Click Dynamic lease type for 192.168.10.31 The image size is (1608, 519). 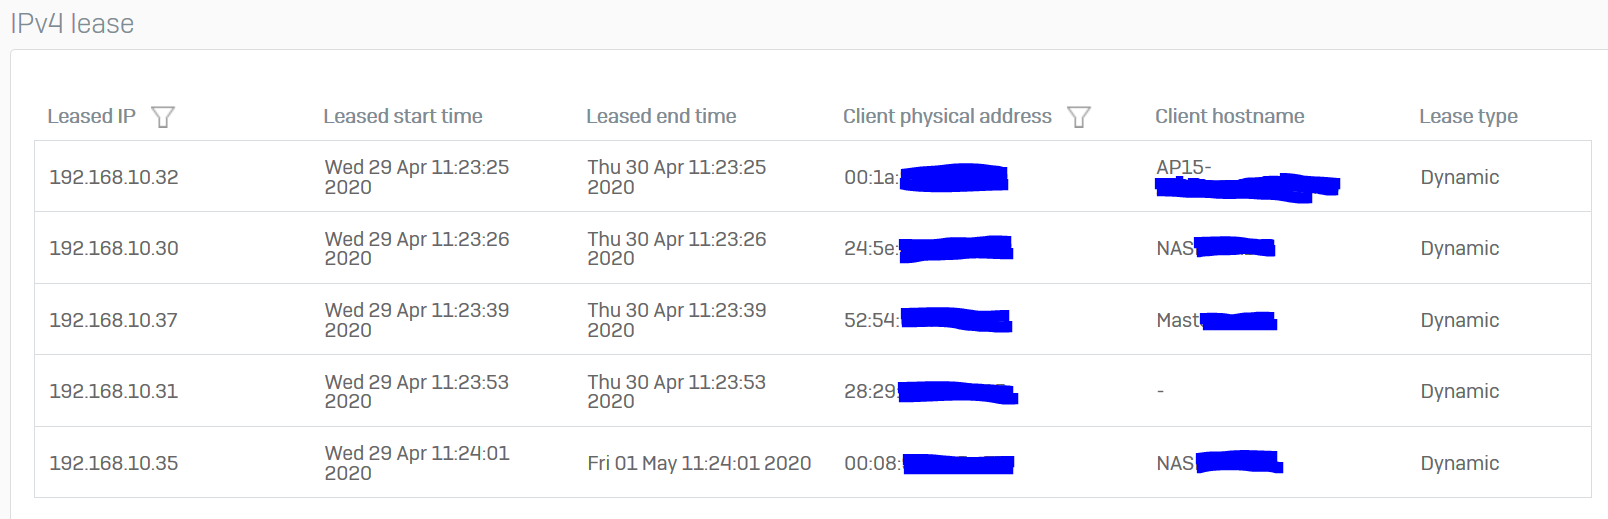(1459, 391)
